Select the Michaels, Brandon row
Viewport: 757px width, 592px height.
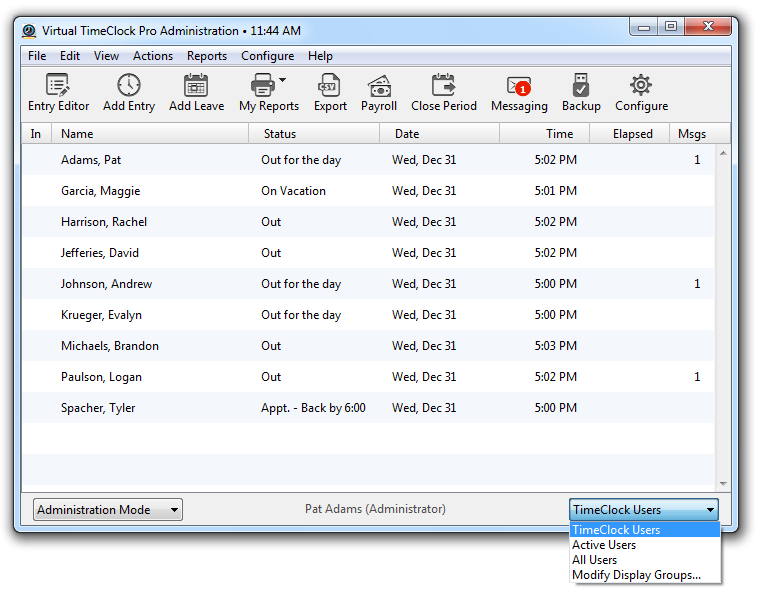tap(368, 346)
